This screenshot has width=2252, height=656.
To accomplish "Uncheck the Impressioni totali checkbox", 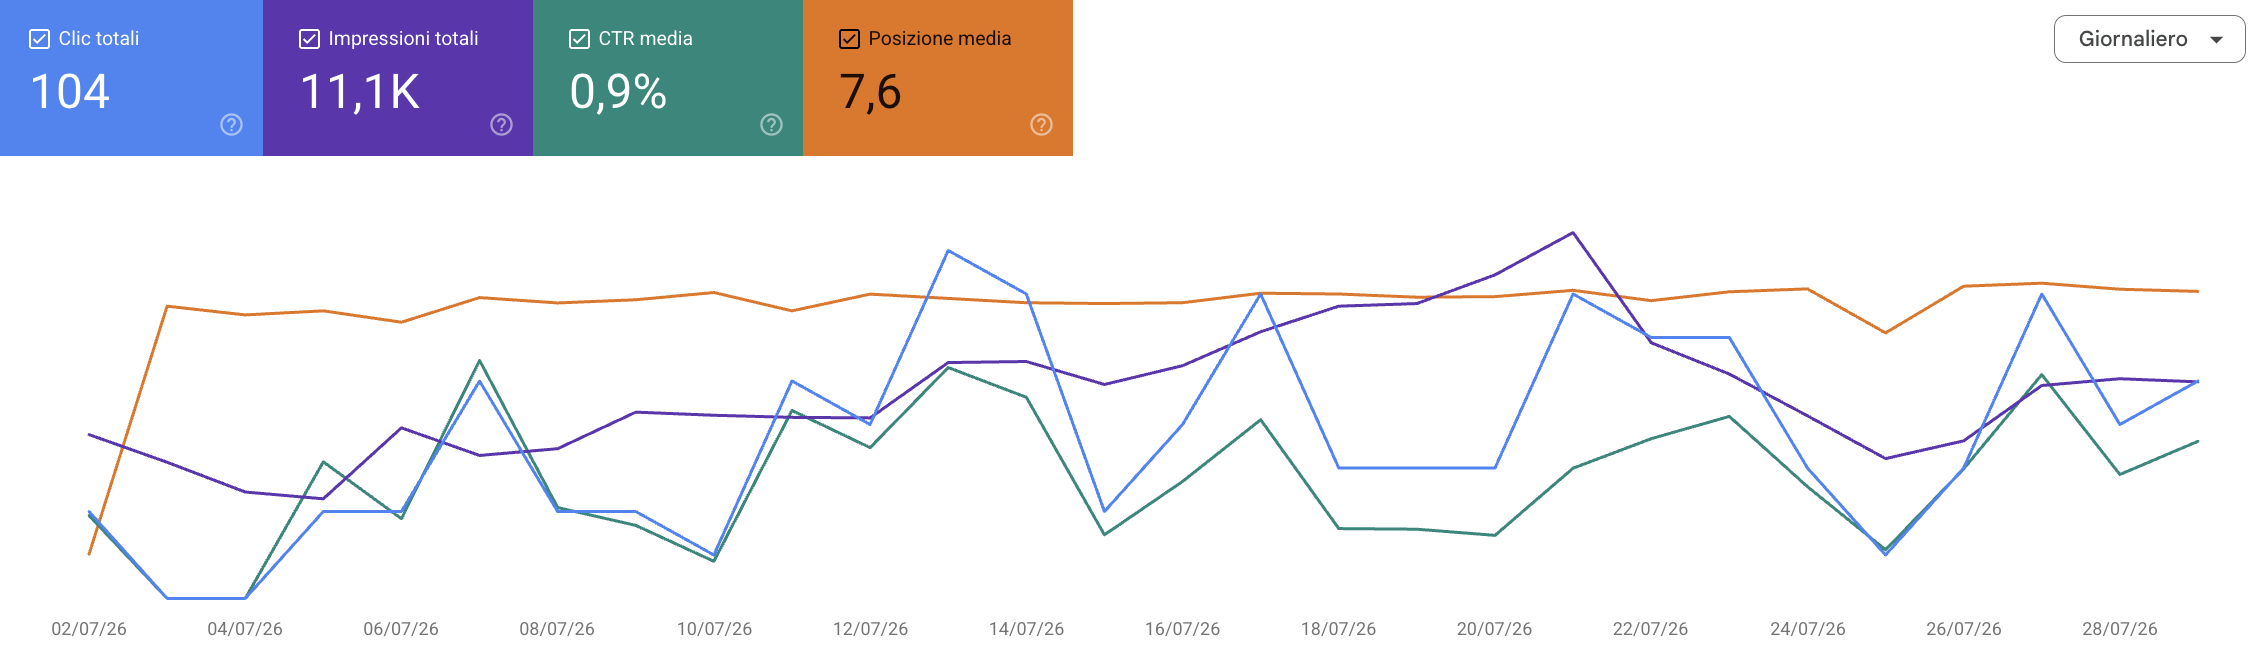I will tap(310, 39).
